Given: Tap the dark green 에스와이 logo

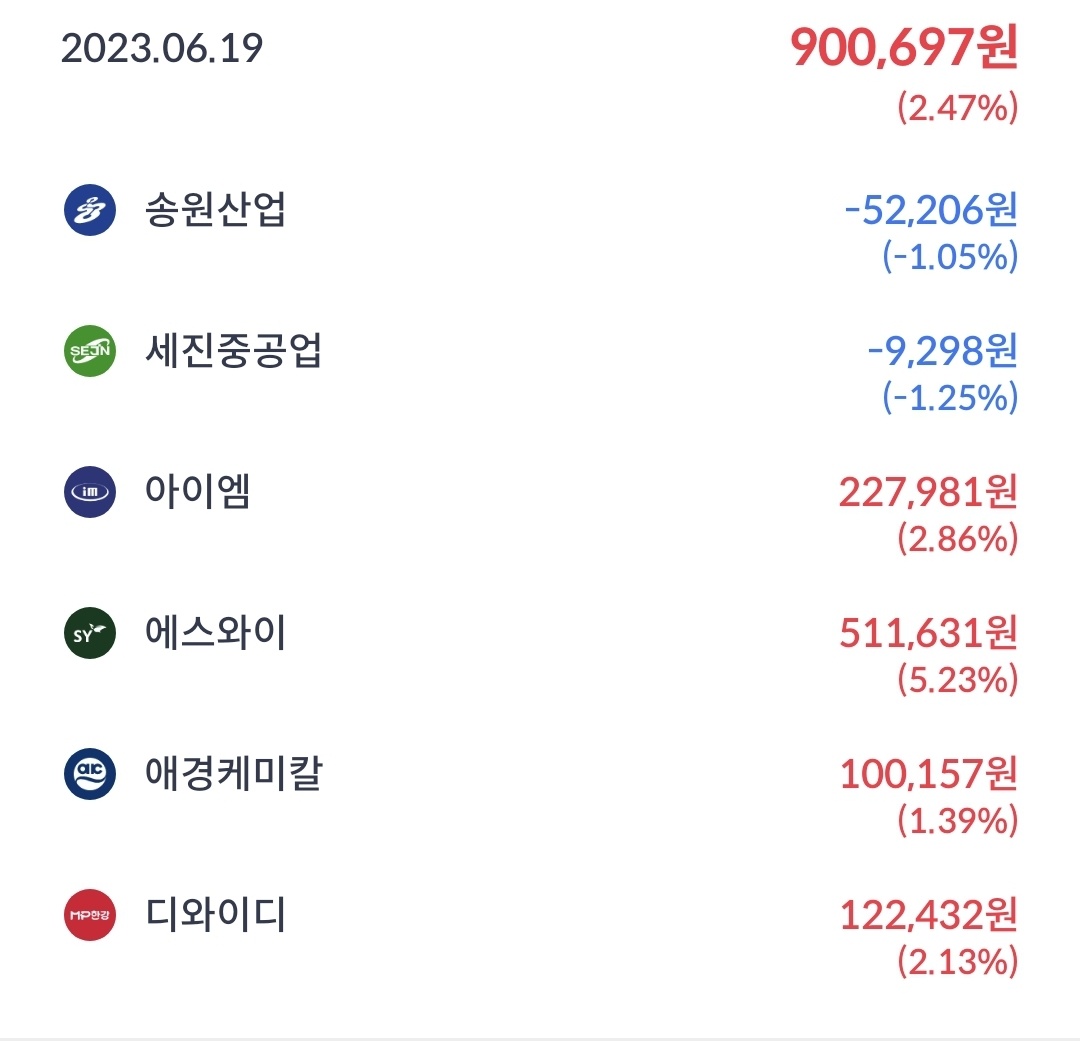Looking at the screenshot, I should point(90,633).
